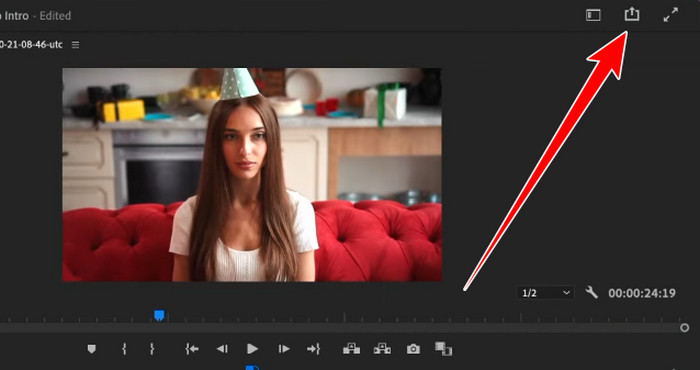
Task: Click the Lift button icon
Action: [x=351, y=349]
